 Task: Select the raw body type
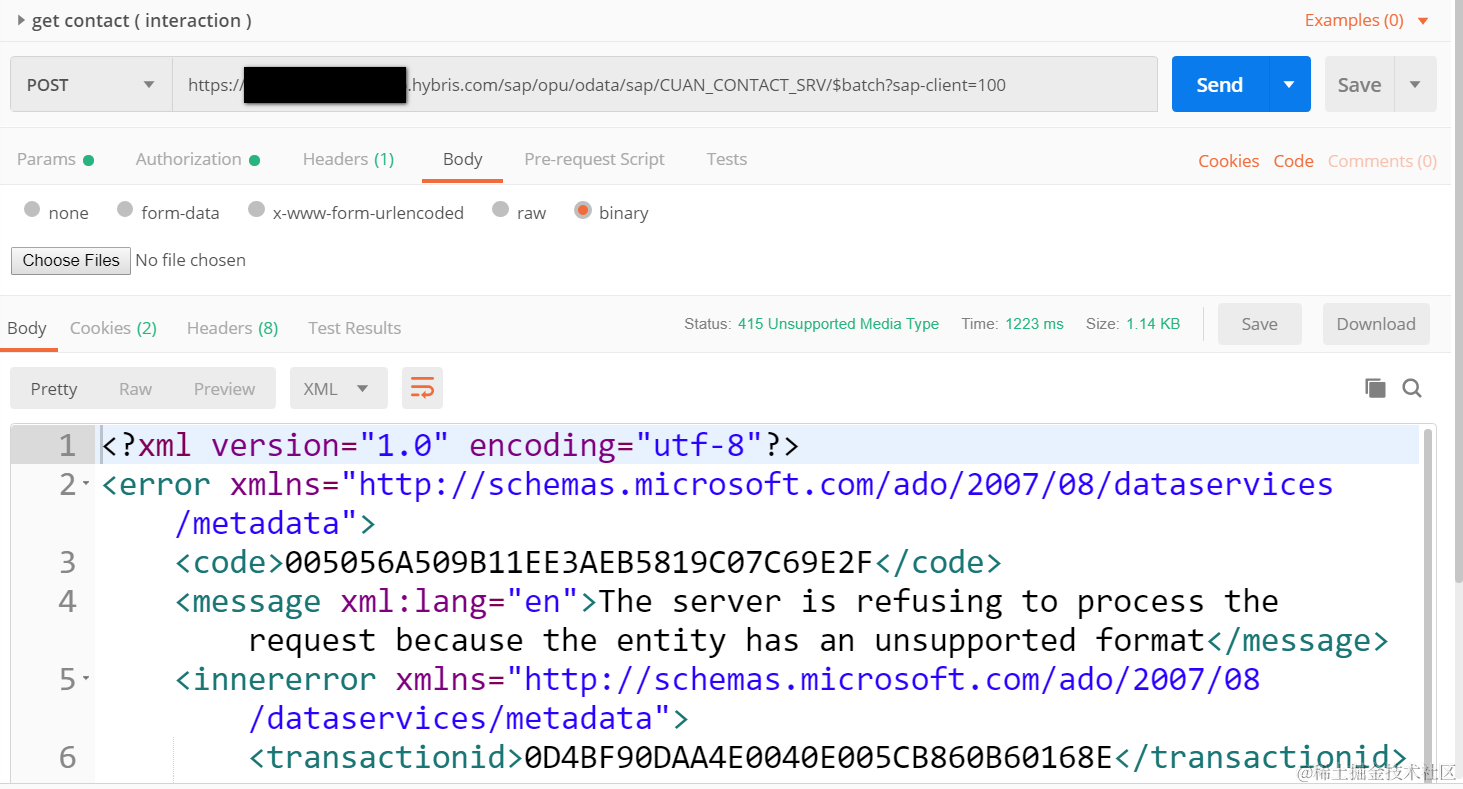click(x=500, y=210)
